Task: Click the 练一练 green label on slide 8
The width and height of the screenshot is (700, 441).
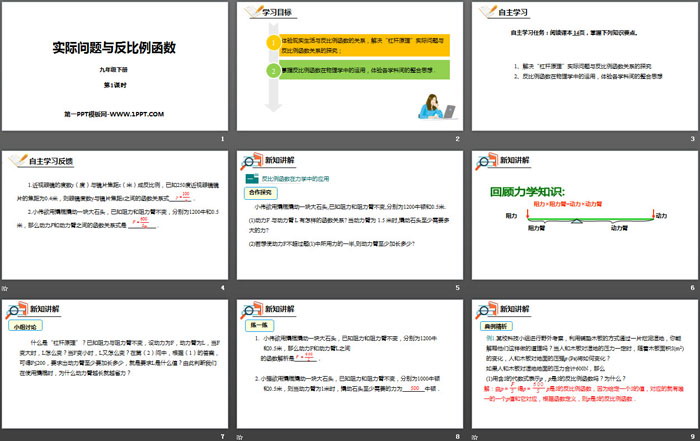Action: (x=259, y=326)
